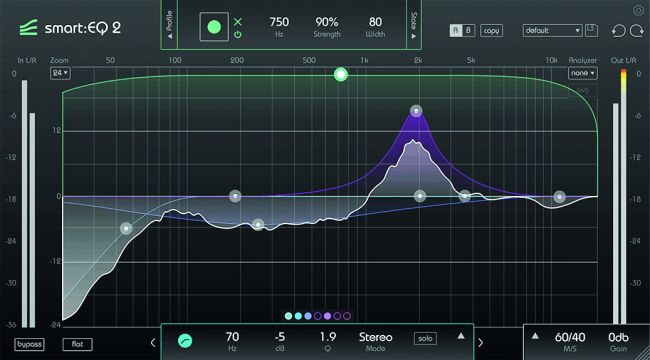Screen dimensions: 650x360
Task: Select the purple peak node near 2k
Action: pyautogui.click(x=416, y=111)
